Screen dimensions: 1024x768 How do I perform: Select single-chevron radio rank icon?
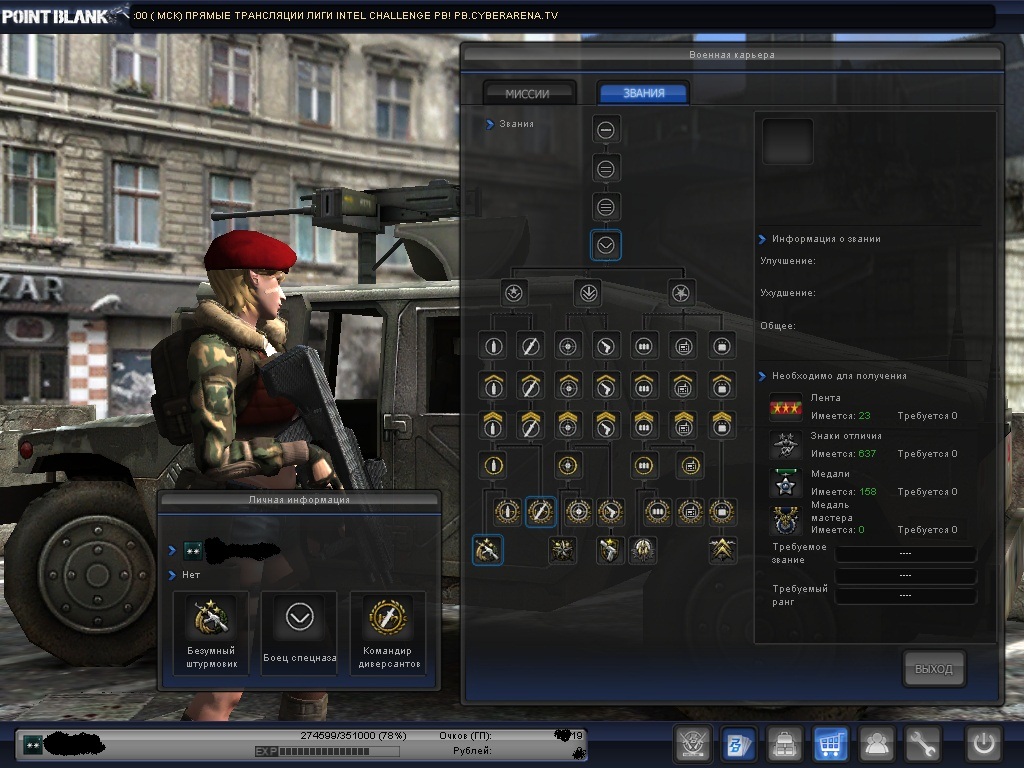click(x=683, y=385)
